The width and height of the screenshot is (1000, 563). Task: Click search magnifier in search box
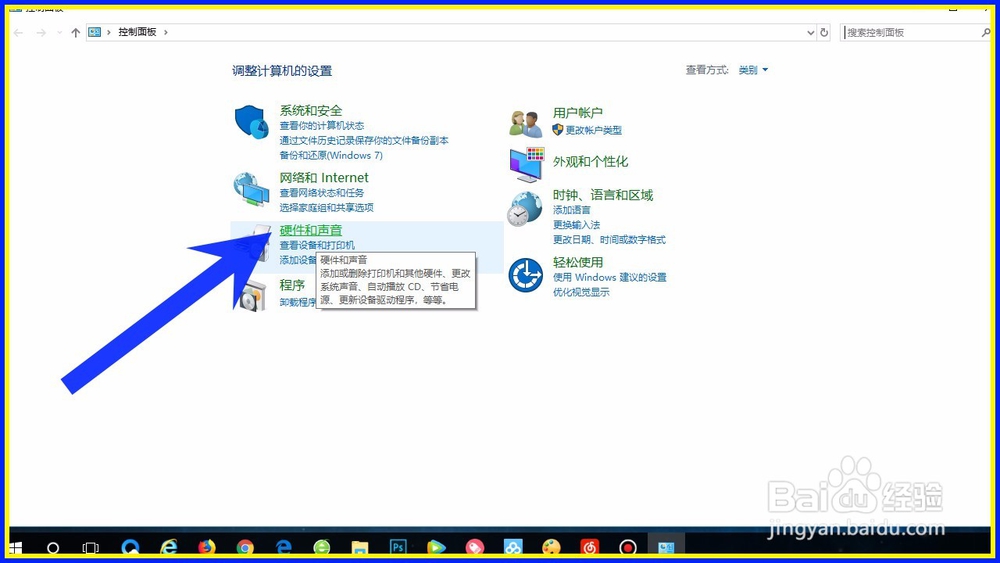[x=985, y=32]
